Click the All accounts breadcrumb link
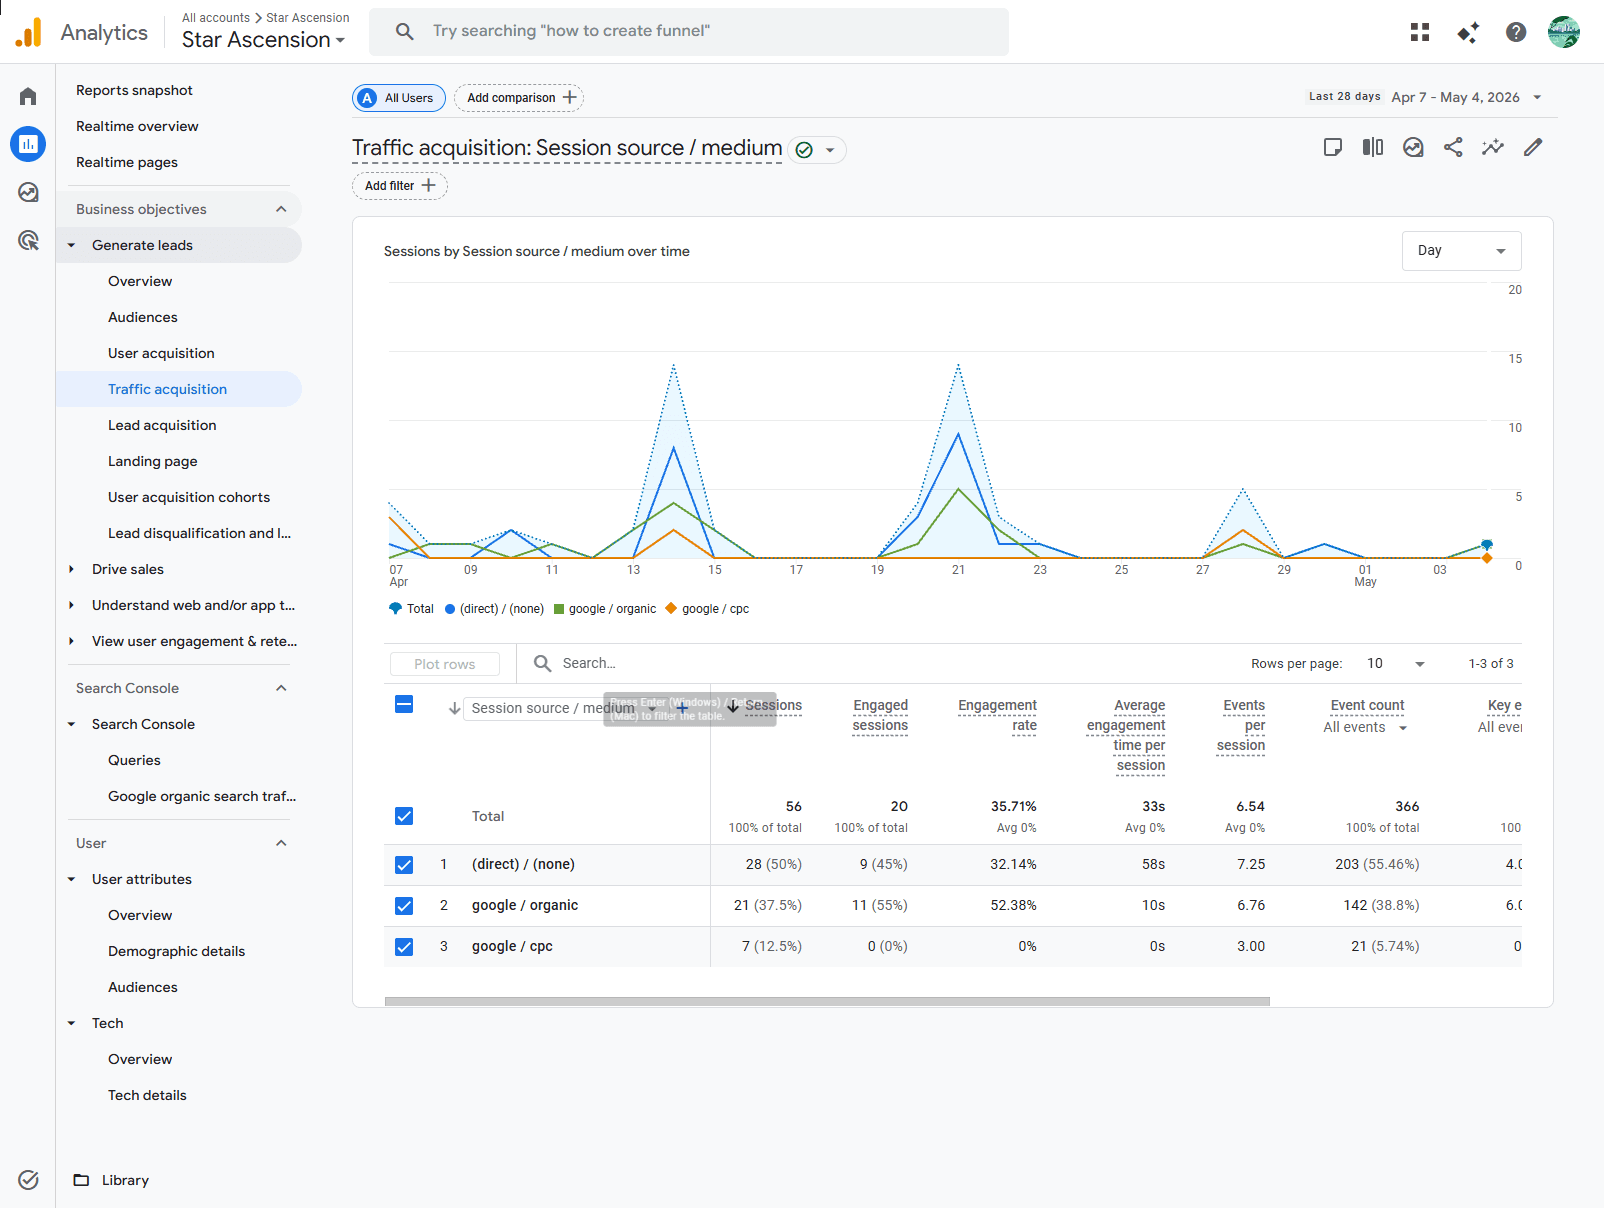 pyautogui.click(x=216, y=18)
